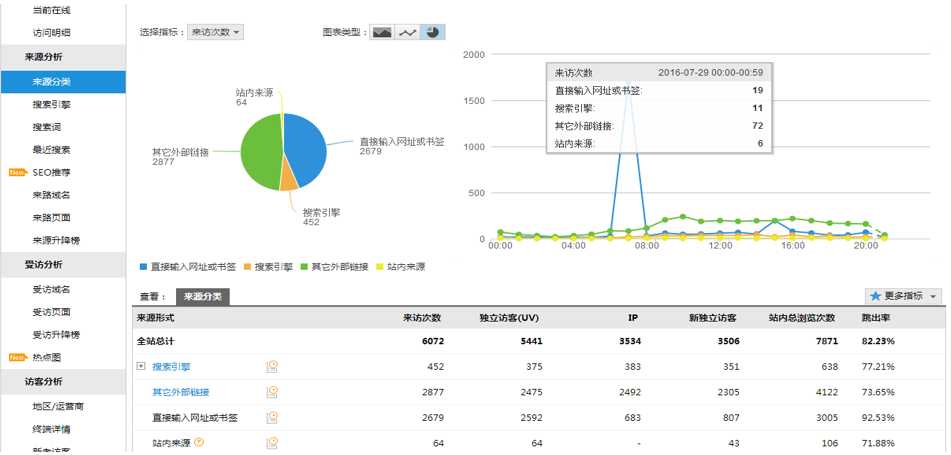Viewport: 951px width, 455px height.
Task: Open 受访升降榜 in sidebar
Action: [x=56, y=335]
